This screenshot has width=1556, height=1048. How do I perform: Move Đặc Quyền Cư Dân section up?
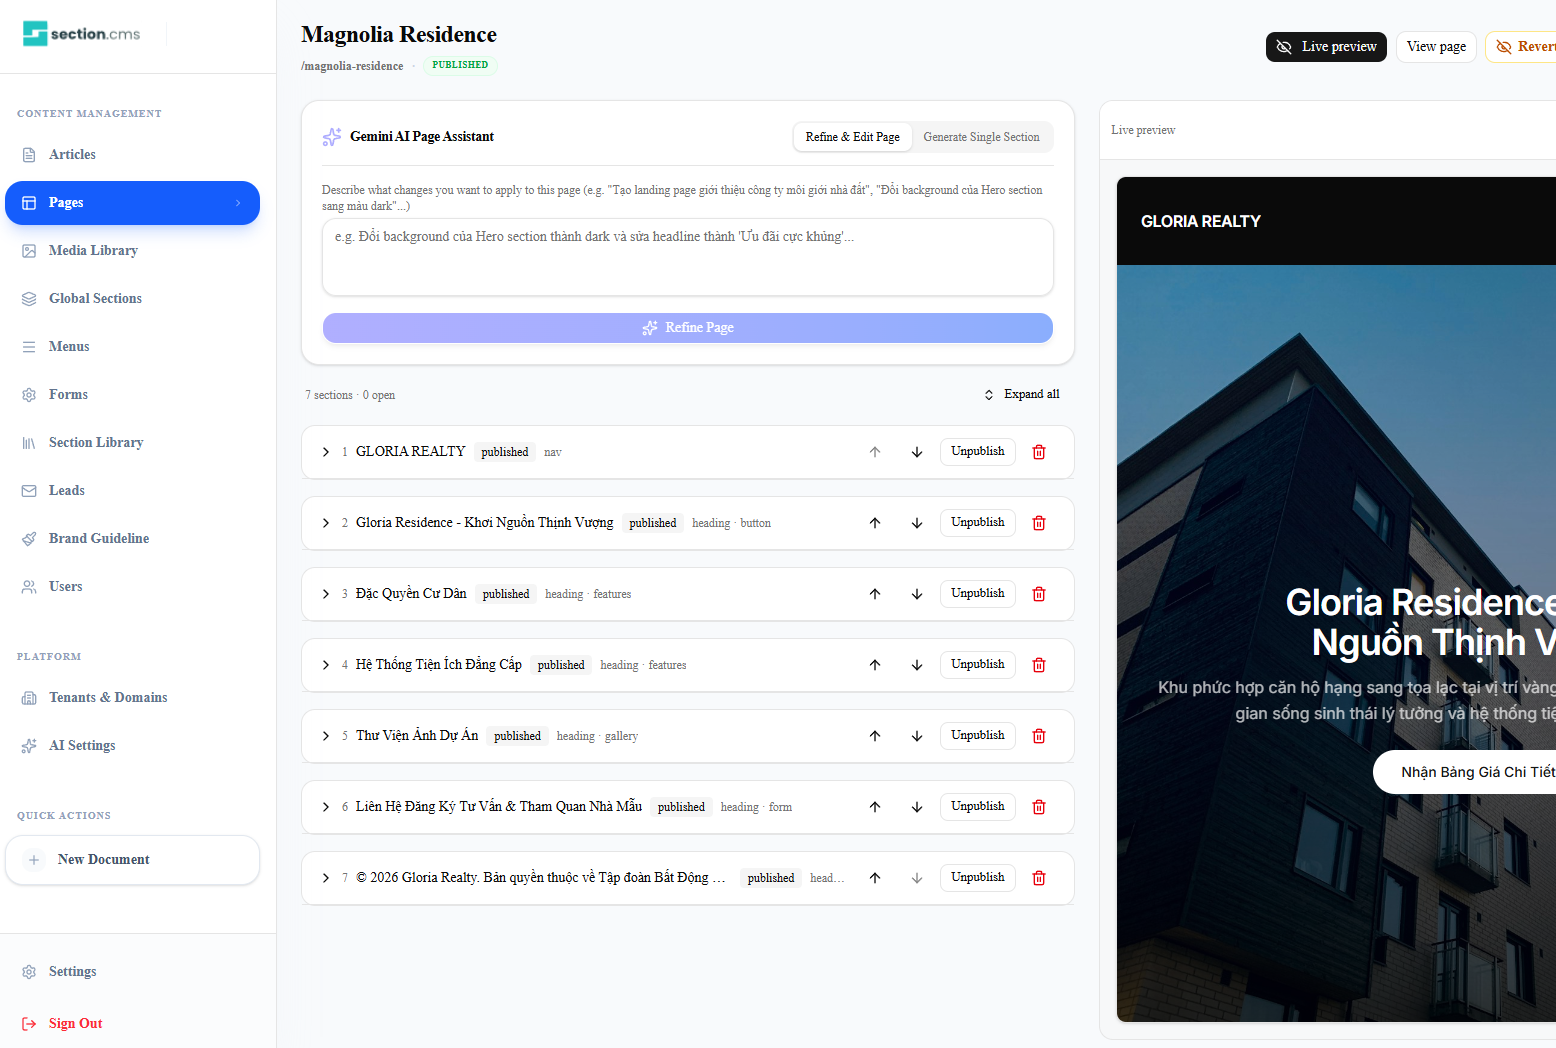click(x=875, y=594)
